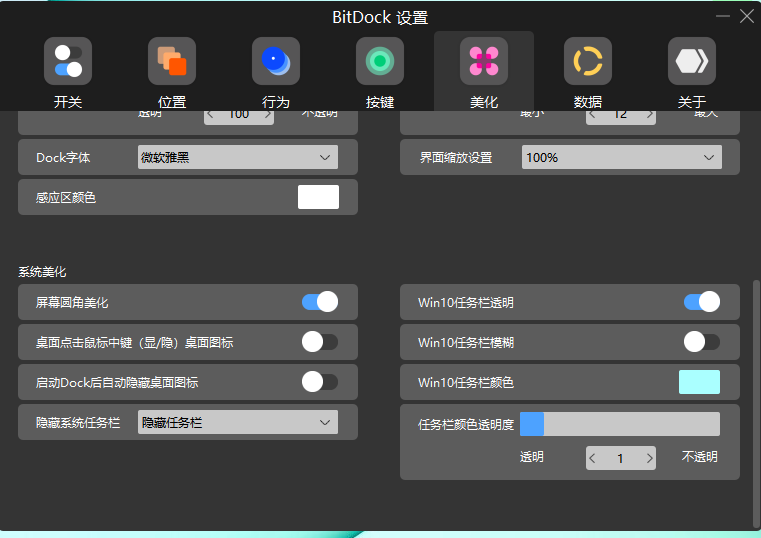
Task: Click the Win10任务栏颜色 label
Action: 465,382
